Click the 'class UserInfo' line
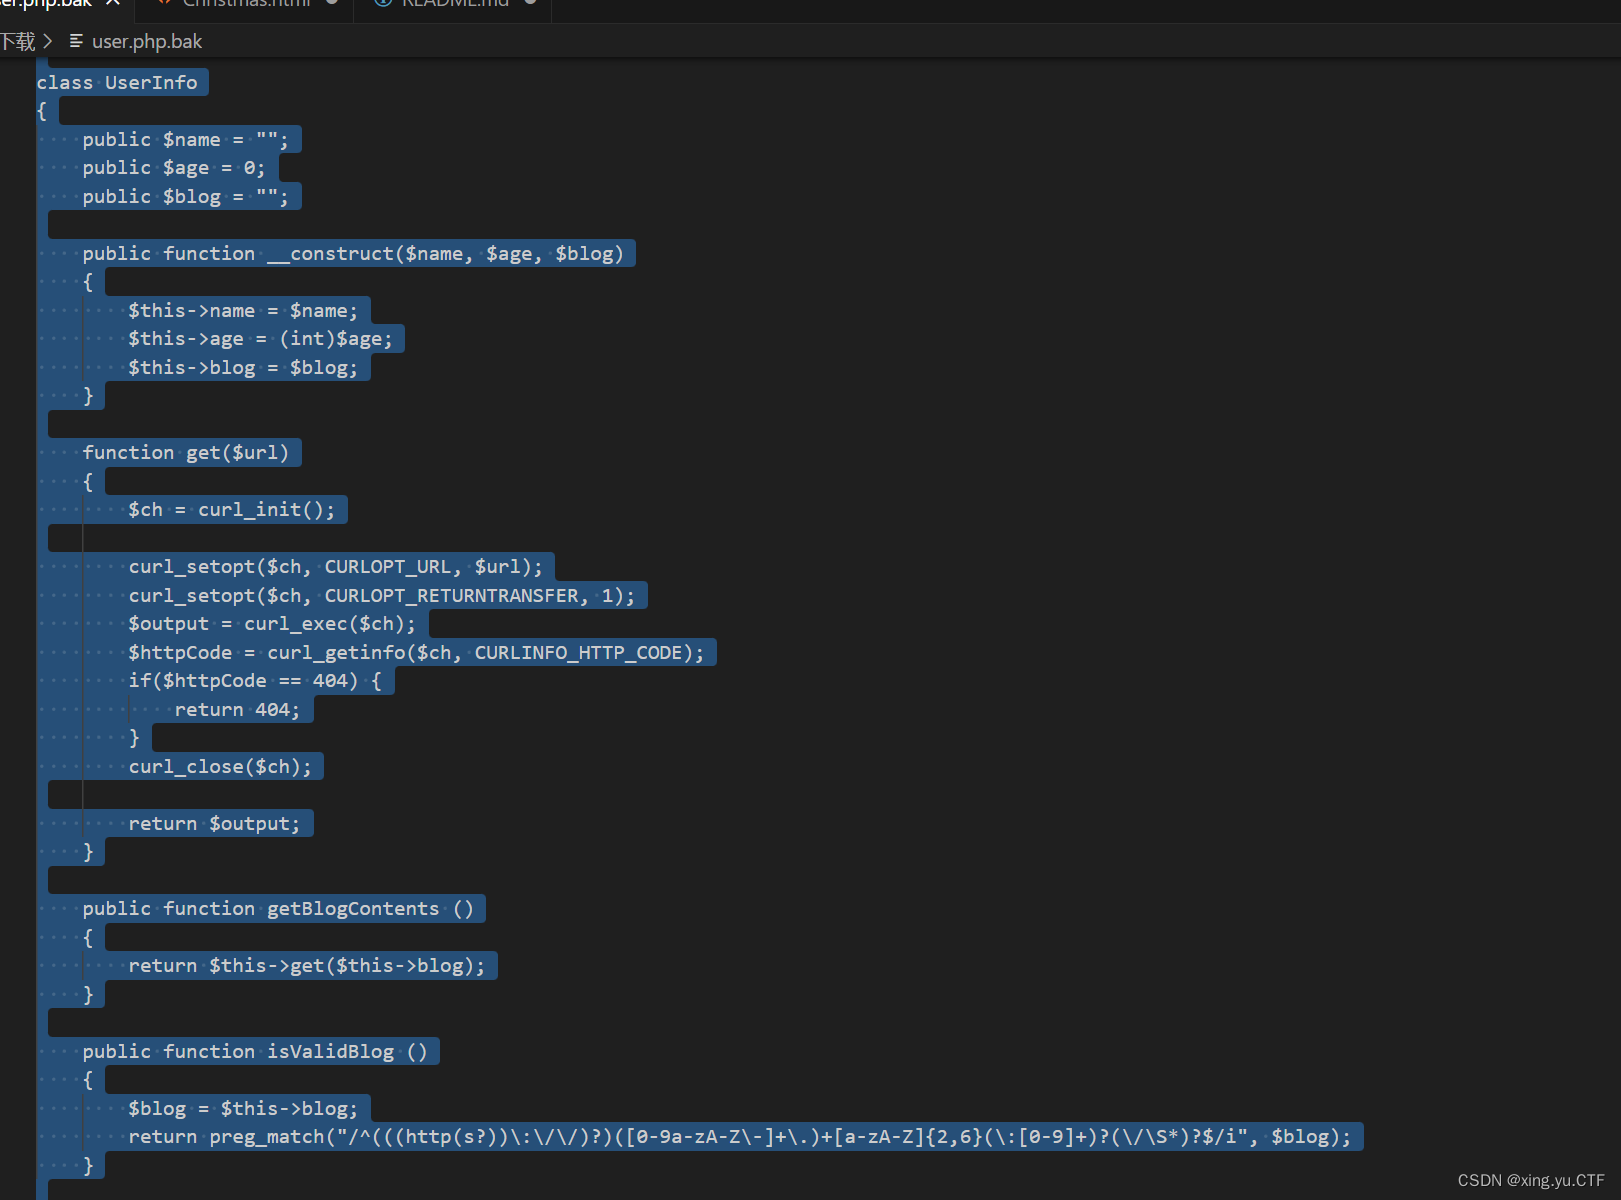The width and height of the screenshot is (1621, 1200). point(117,83)
